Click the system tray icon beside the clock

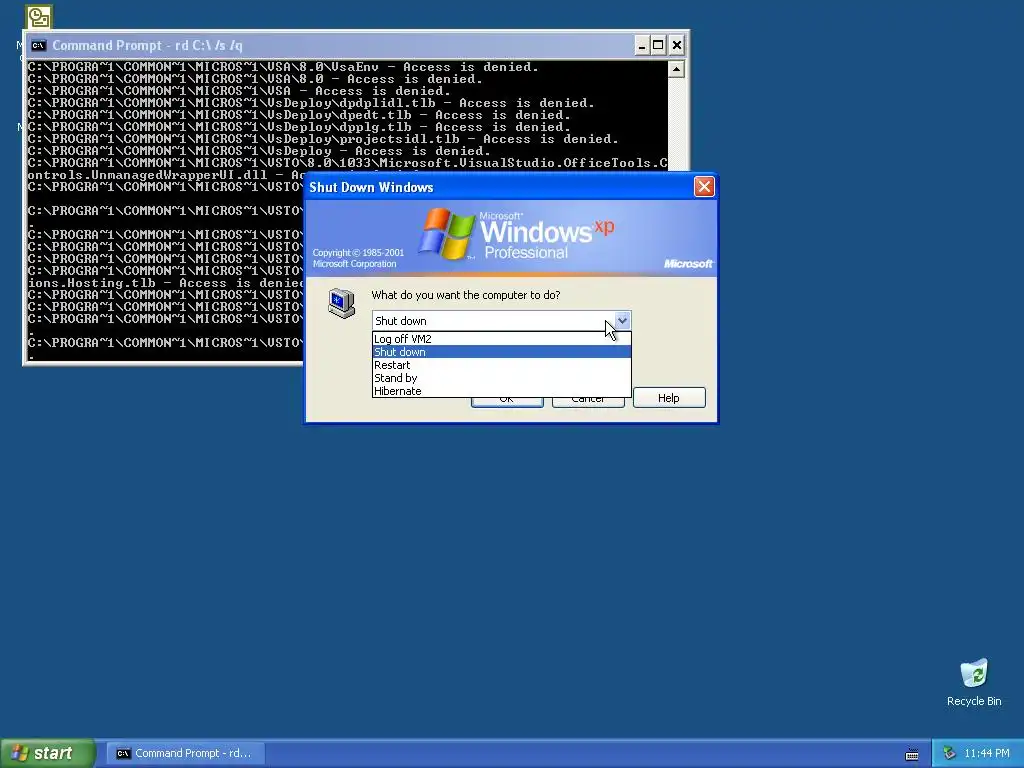coord(950,754)
